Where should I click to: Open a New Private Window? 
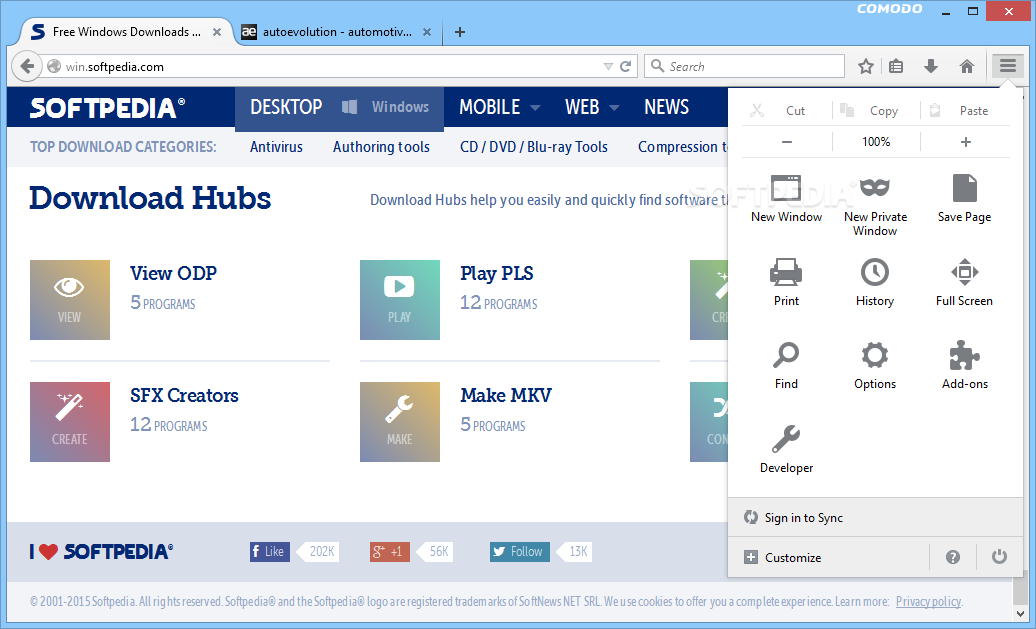coord(875,205)
